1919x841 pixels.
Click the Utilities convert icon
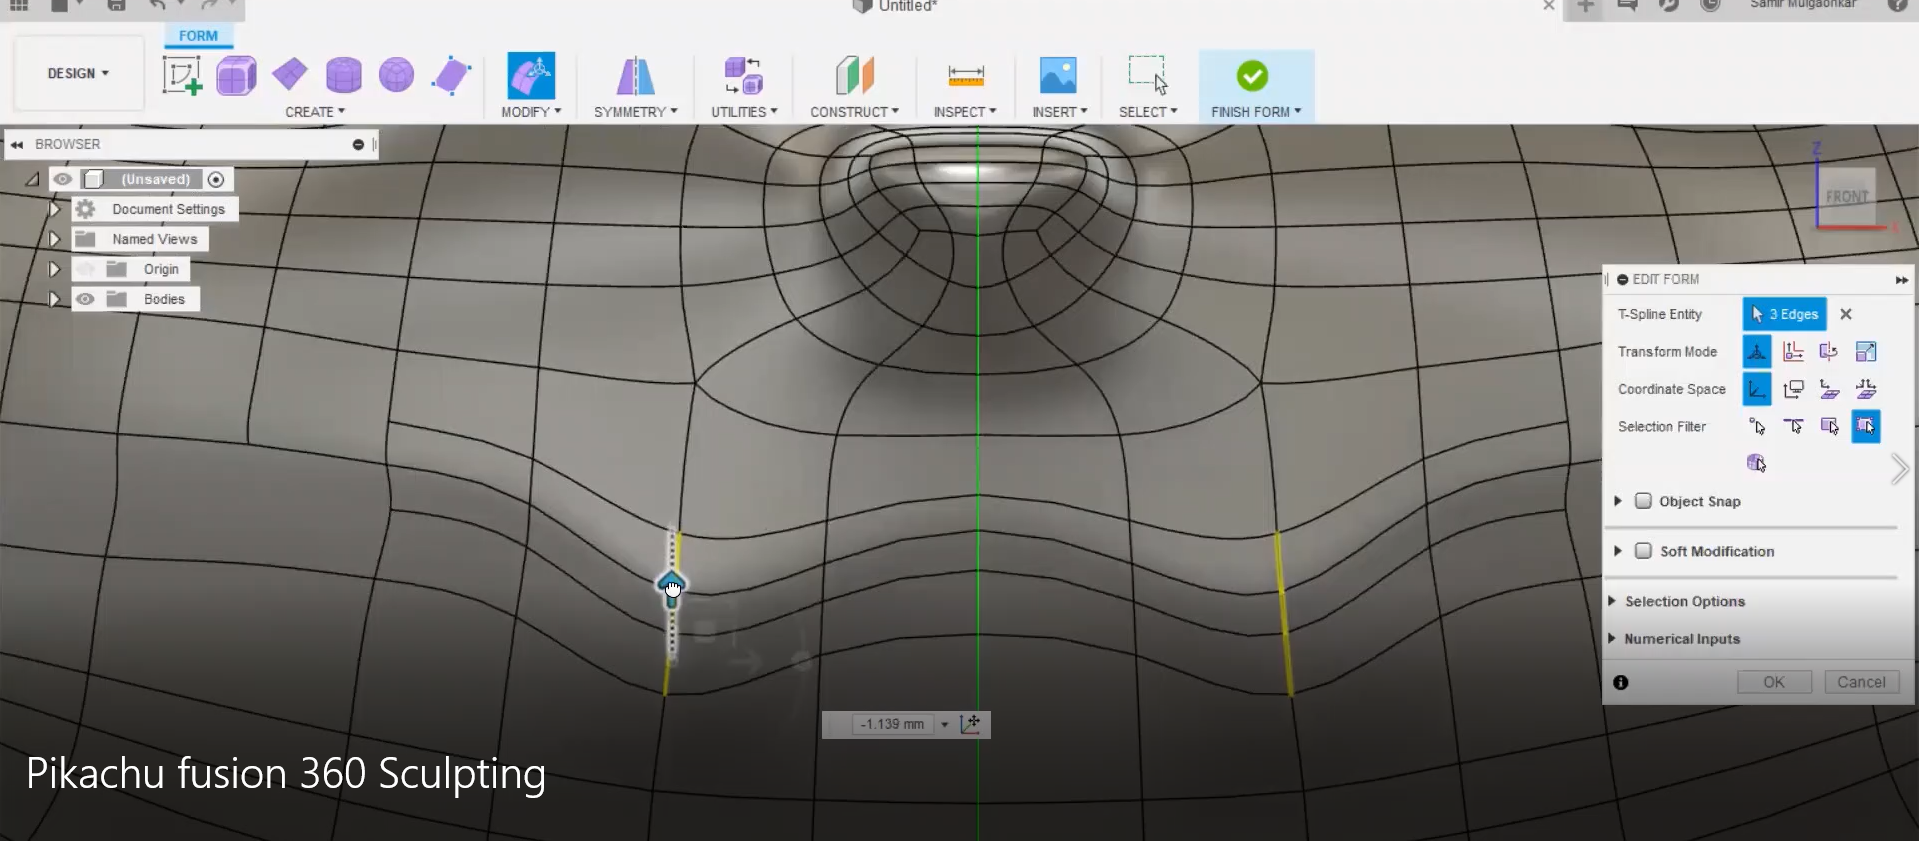point(744,76)
